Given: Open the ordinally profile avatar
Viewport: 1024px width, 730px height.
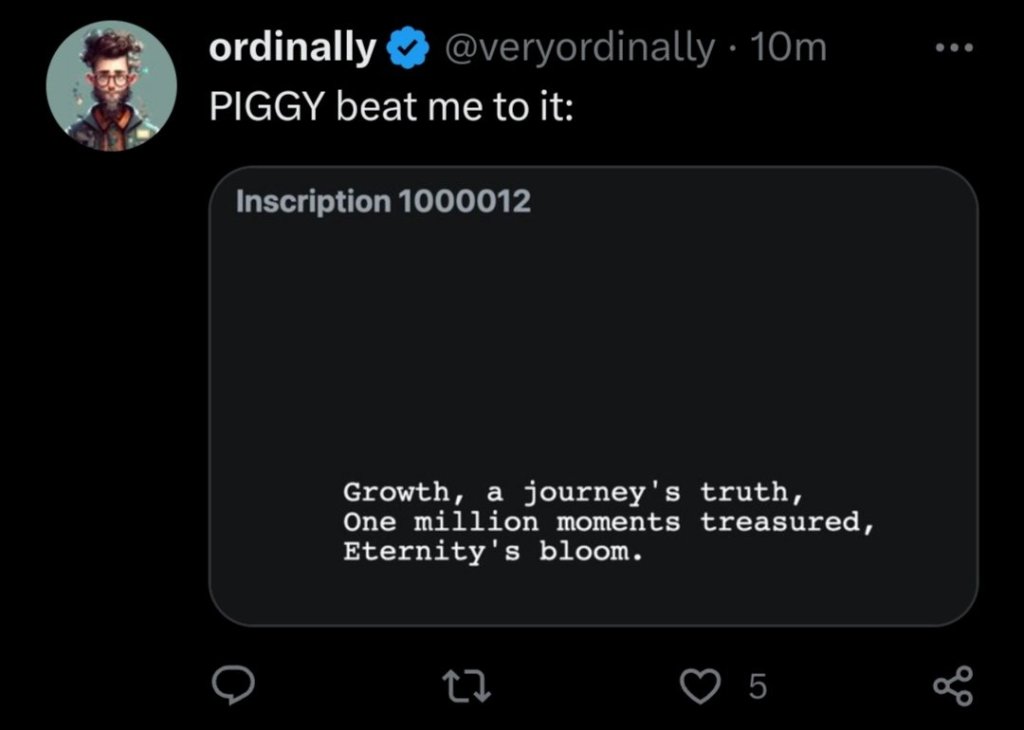Looking at the screenshot, I should [111, 86].
